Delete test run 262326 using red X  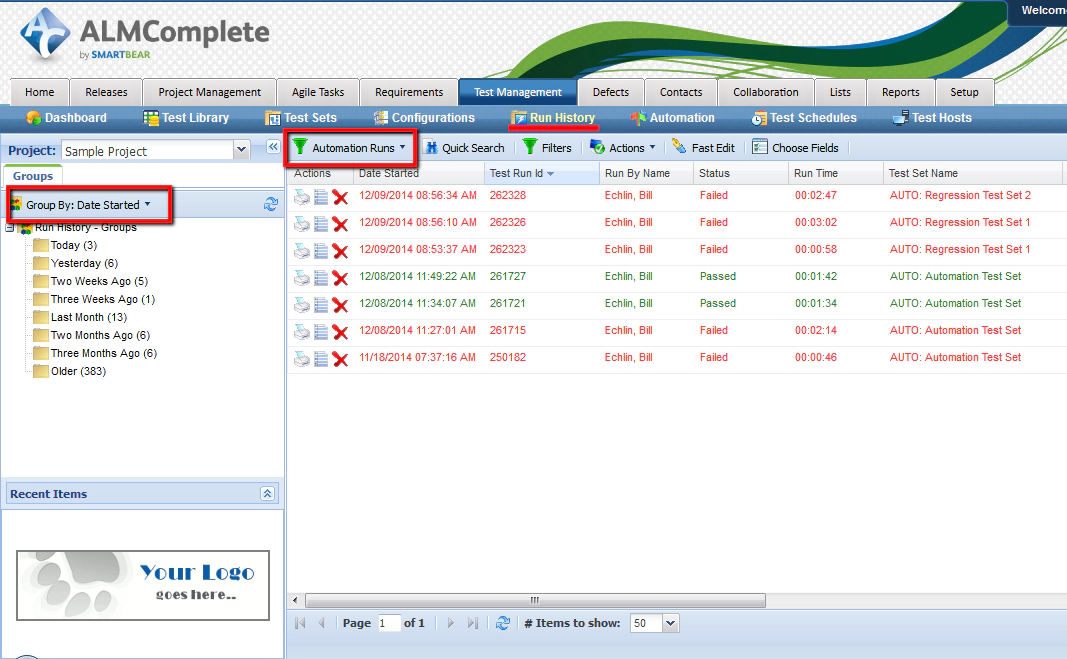pos(340,224)
